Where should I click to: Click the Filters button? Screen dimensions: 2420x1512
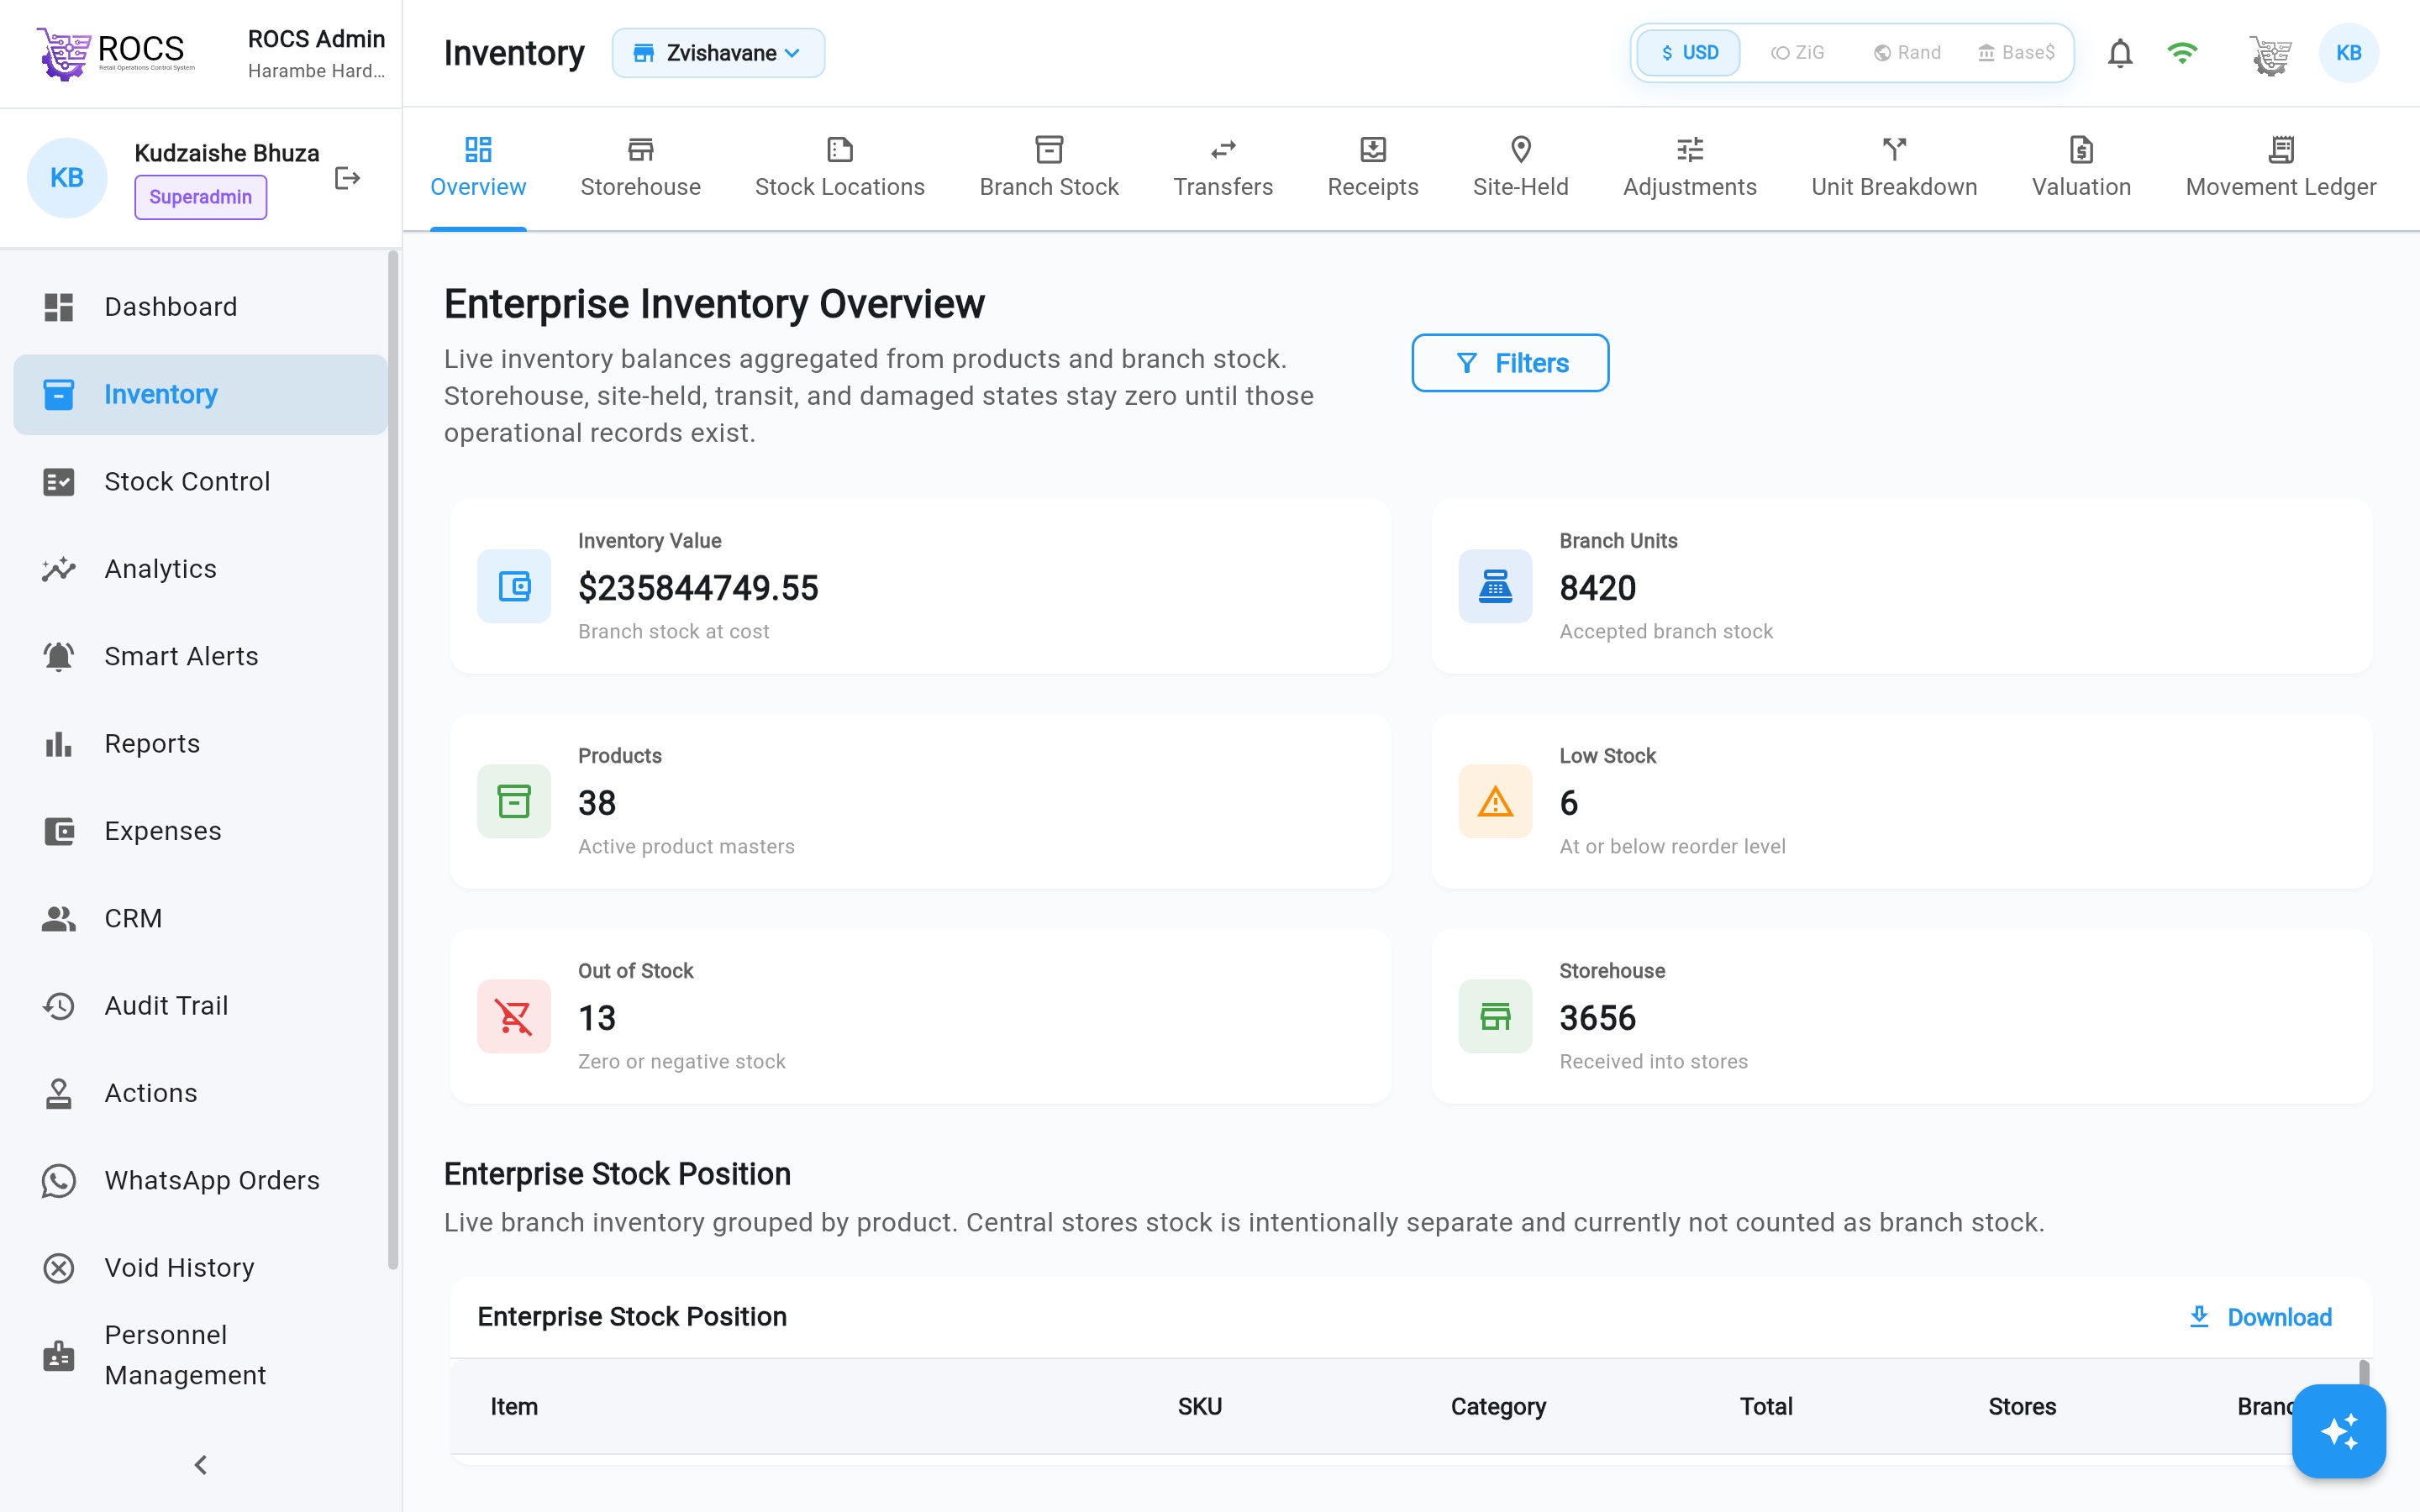point(1510,363)
